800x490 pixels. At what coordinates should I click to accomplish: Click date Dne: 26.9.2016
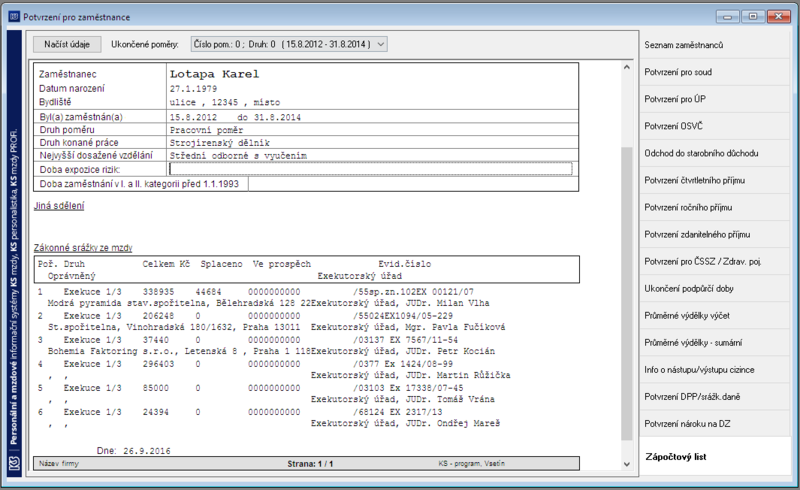134,451
